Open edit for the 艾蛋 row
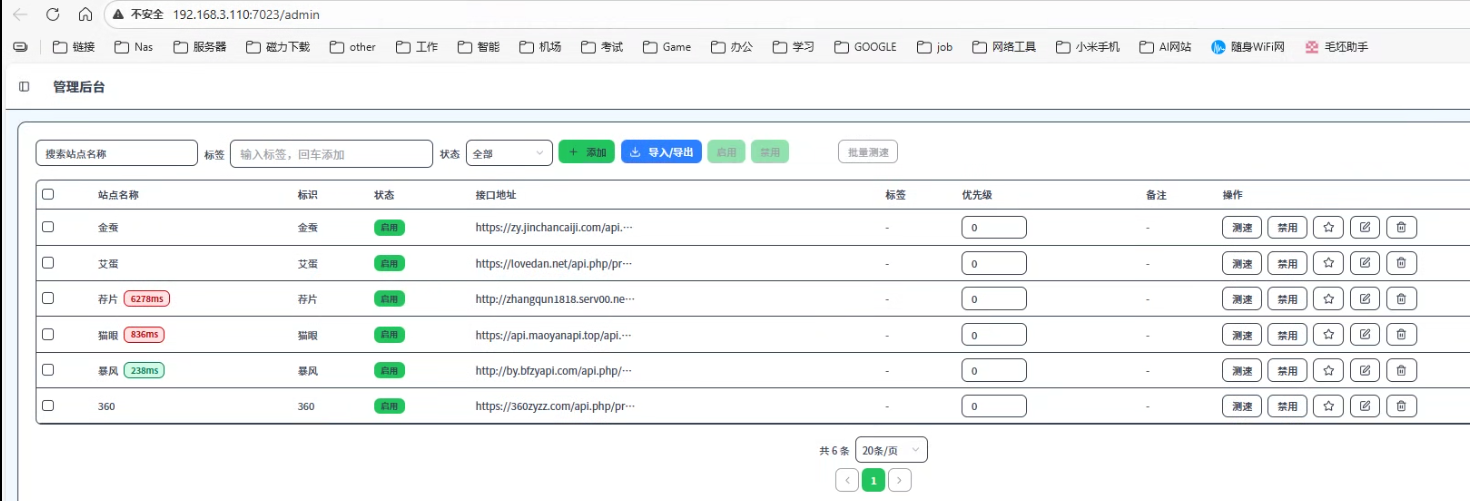1470x501 pixels. pos(1365,263)
